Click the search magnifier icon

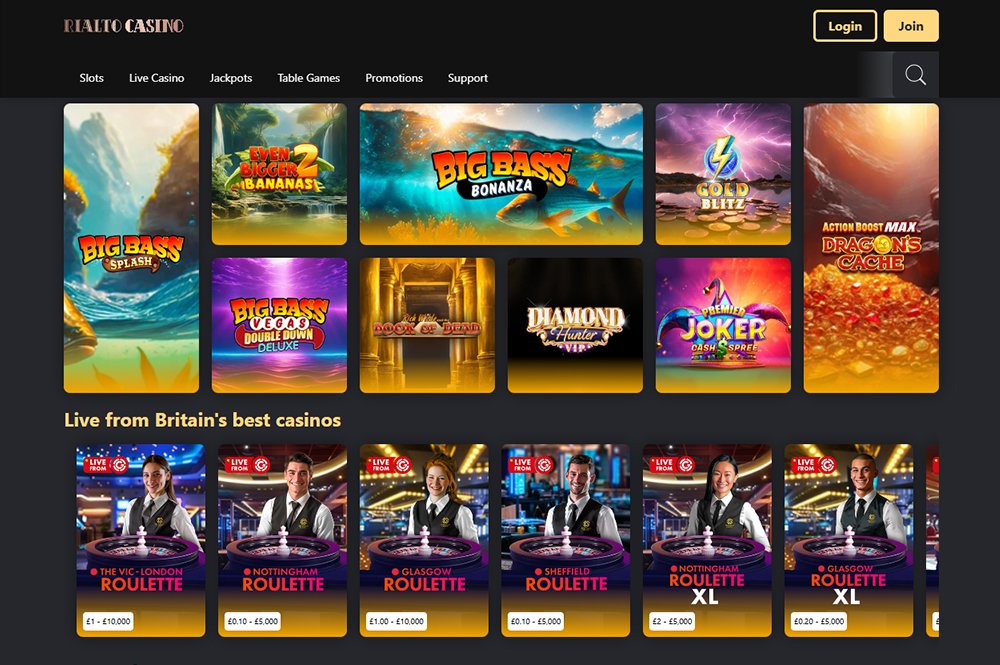coord(915,75)
